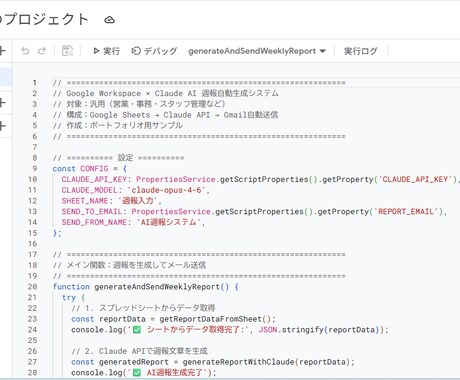The width and height of the screenshot is (460, 380).
Task: Click the redo arrow icon
Action: [42, 51]
